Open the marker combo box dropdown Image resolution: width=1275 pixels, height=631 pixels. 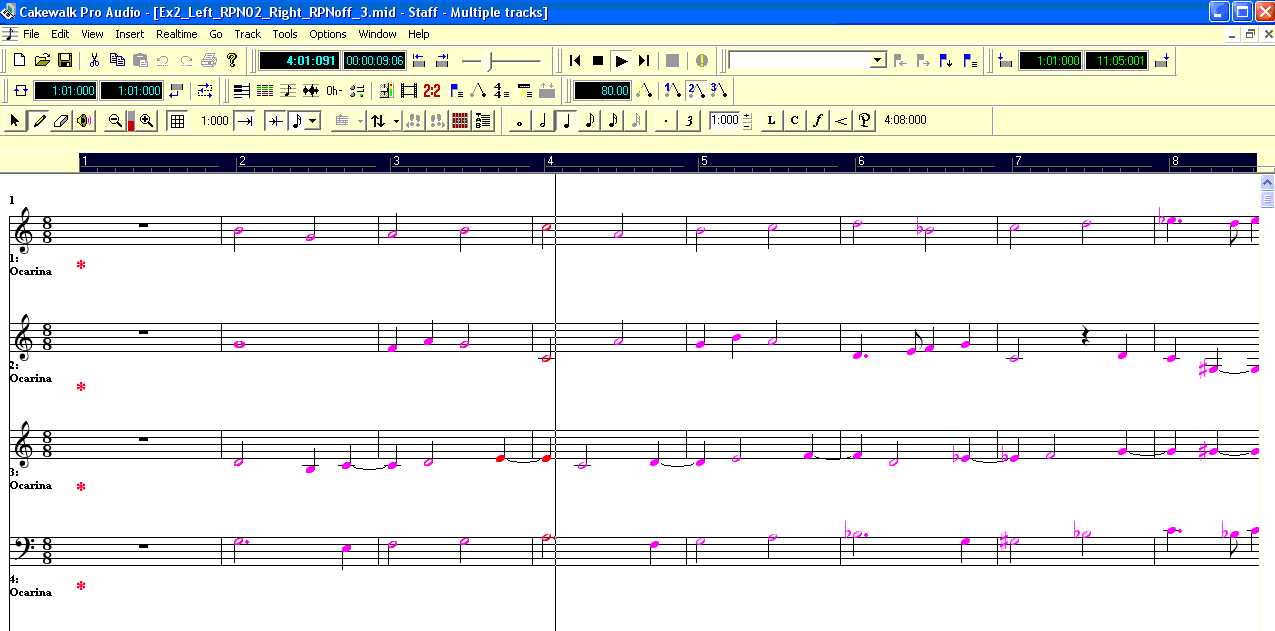[x=878, y=61]
